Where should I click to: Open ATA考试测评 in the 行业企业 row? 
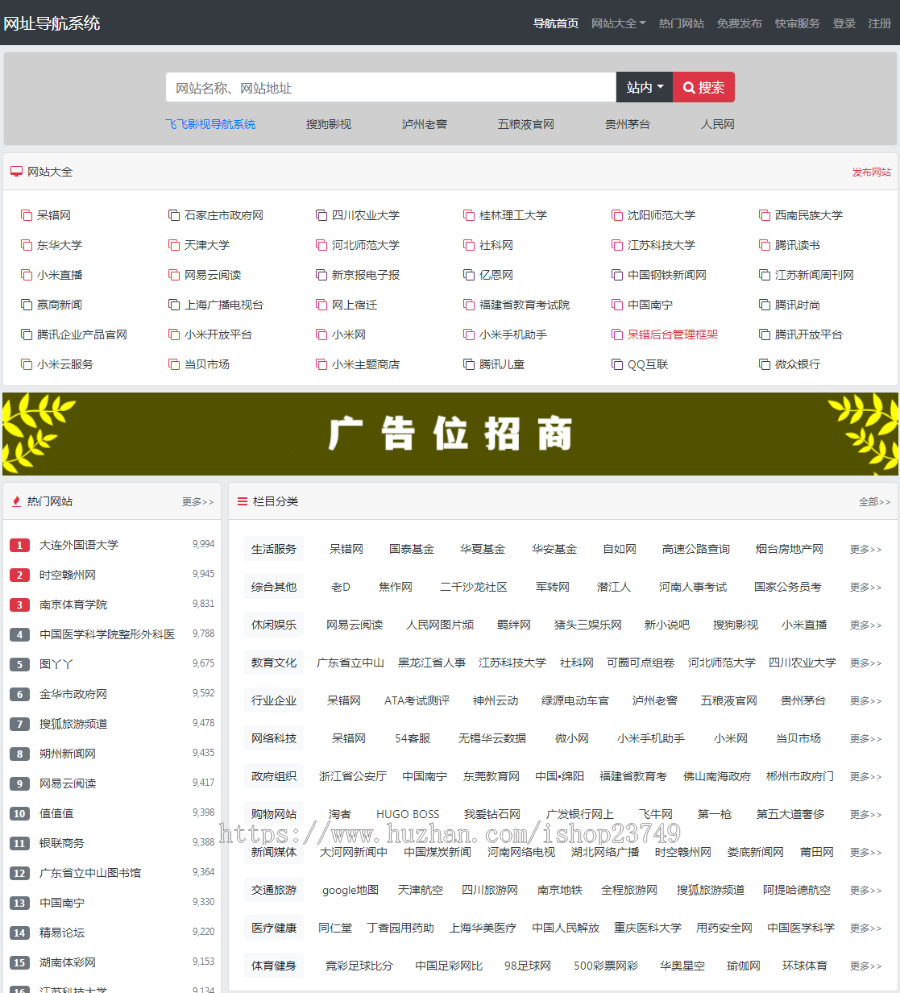click(x=417, y=700)
